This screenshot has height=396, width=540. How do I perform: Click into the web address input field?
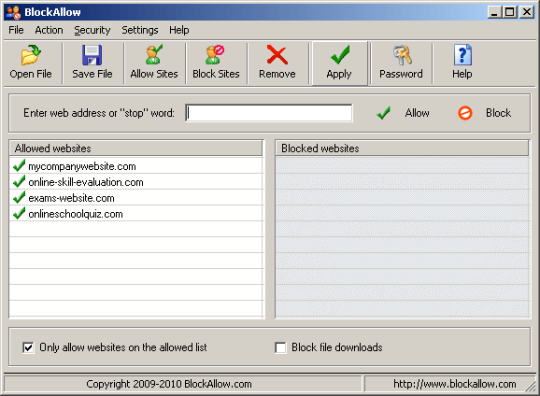[x=269, y=113]
